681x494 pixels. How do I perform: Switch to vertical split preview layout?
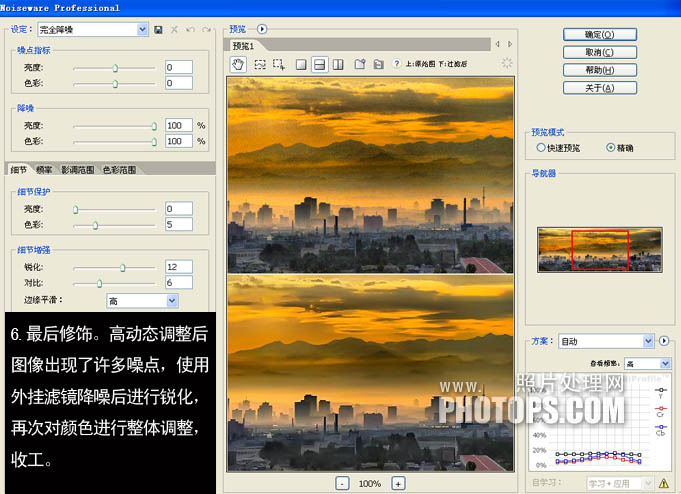coord(338,64)
